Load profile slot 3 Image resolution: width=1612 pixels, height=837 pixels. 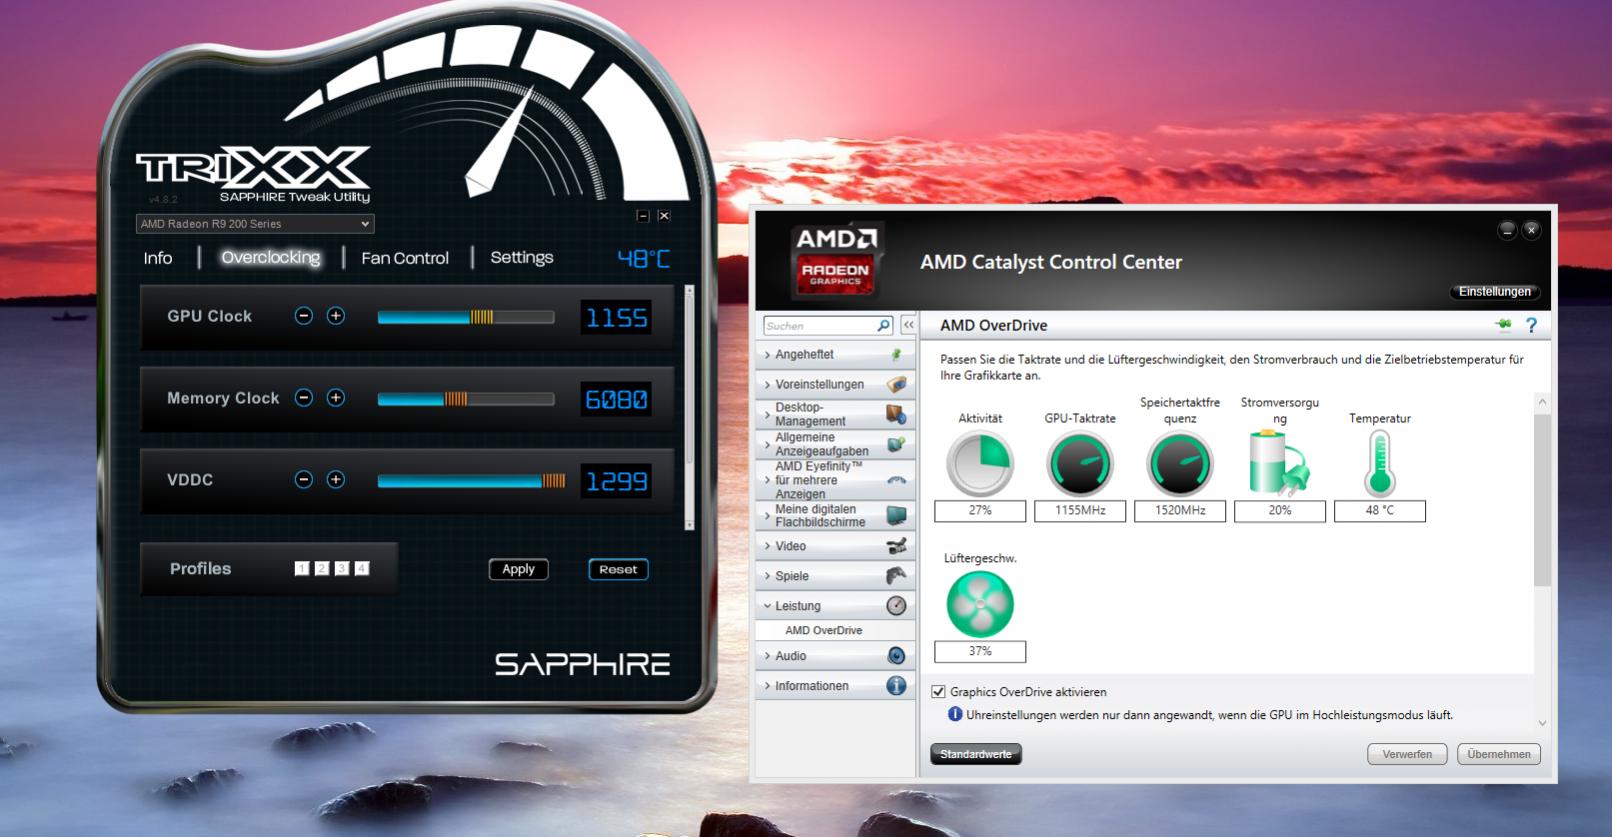pos(342,569)
